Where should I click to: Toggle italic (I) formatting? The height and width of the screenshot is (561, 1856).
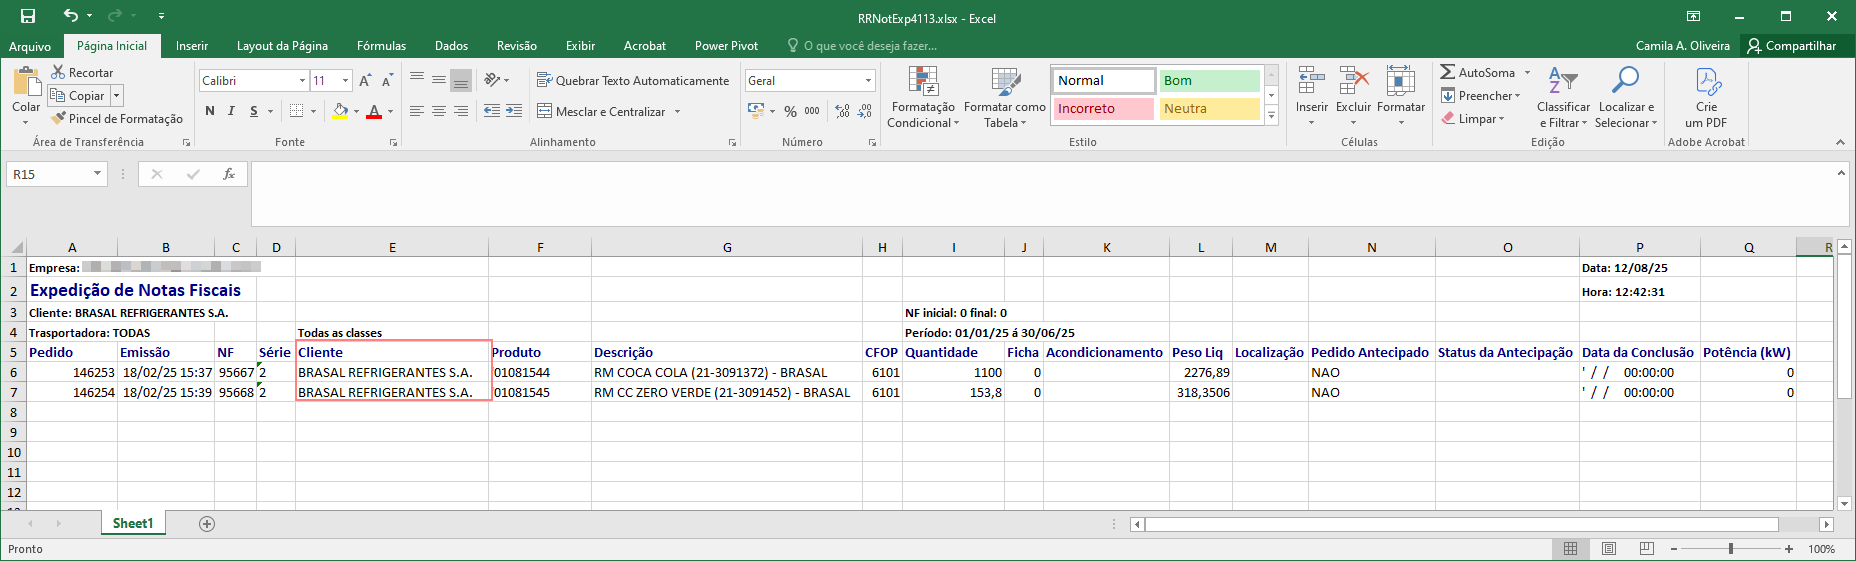(x=231, y=111)
